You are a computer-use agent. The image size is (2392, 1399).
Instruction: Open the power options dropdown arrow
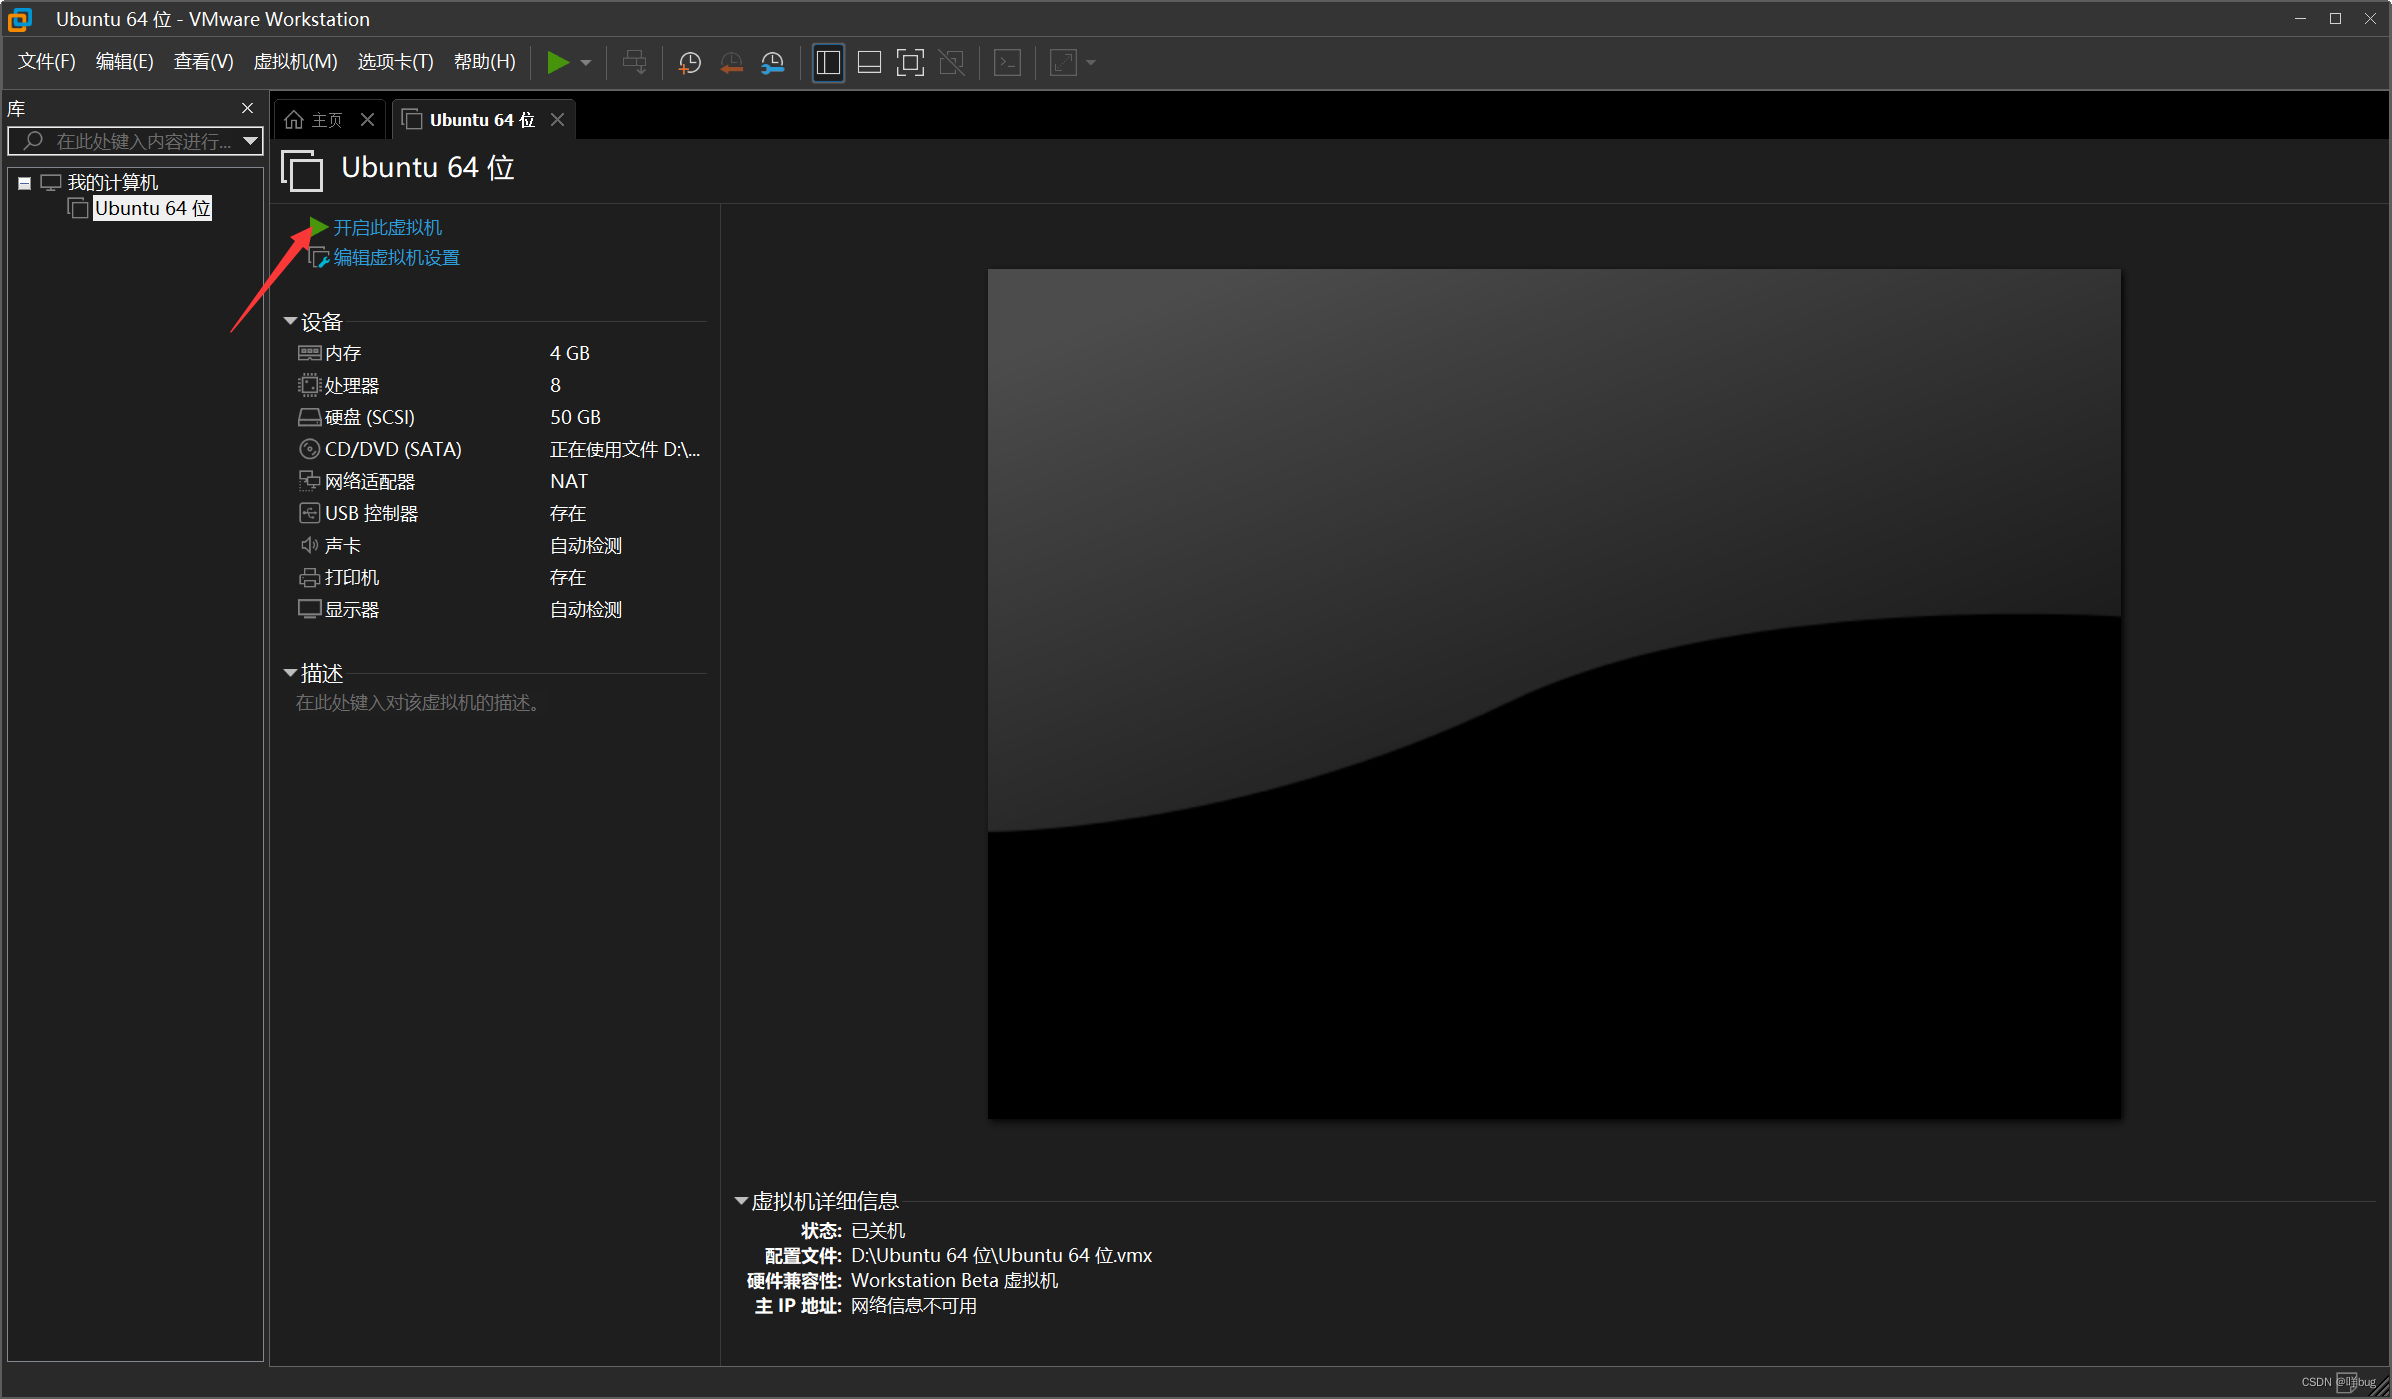586,63
